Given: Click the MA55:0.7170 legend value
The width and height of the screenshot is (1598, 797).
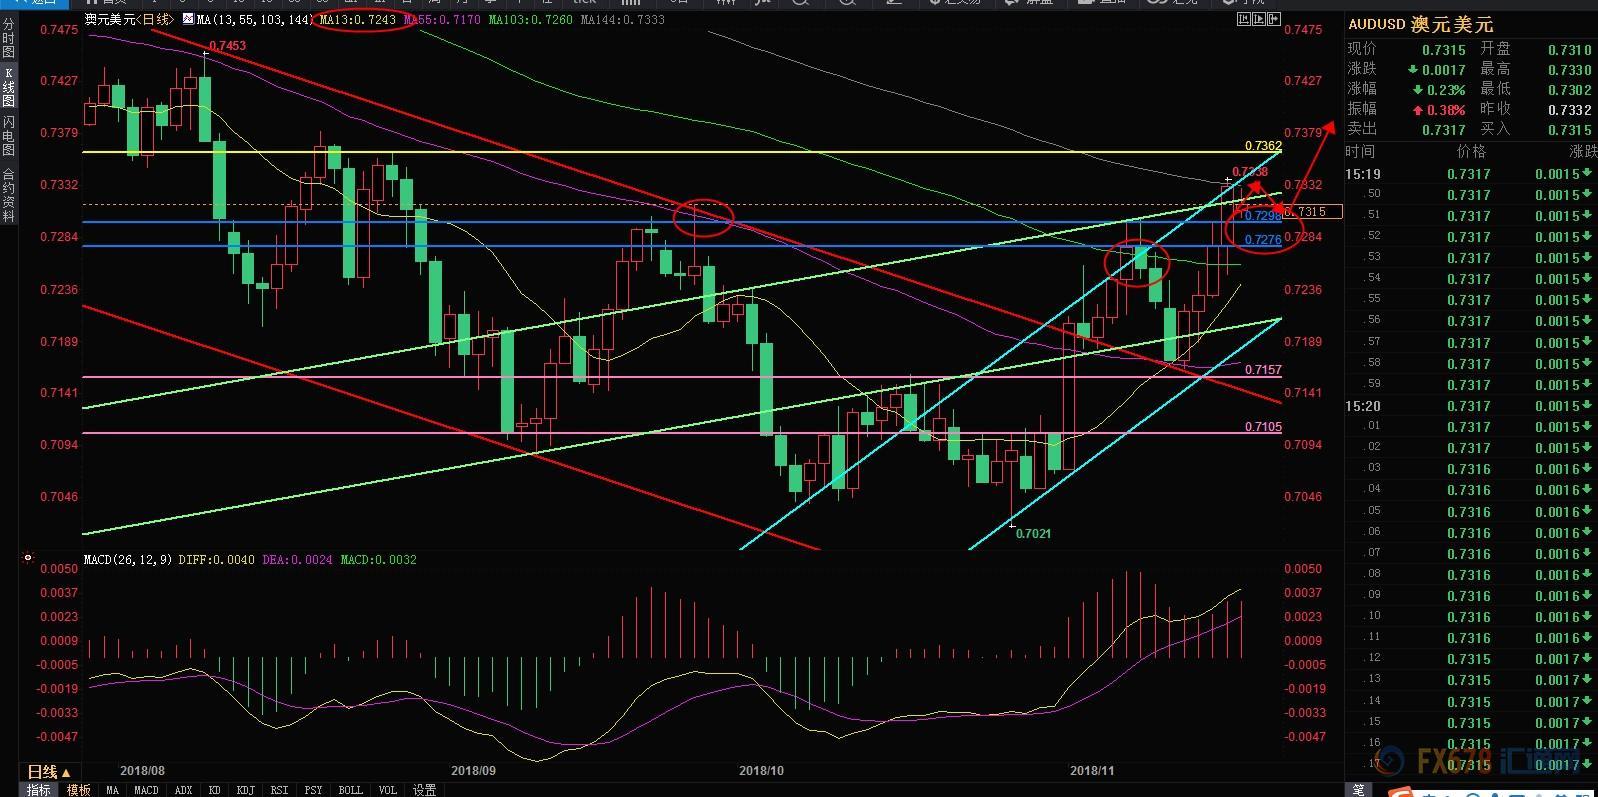Looking at the screenshot, I should (442, 19).
